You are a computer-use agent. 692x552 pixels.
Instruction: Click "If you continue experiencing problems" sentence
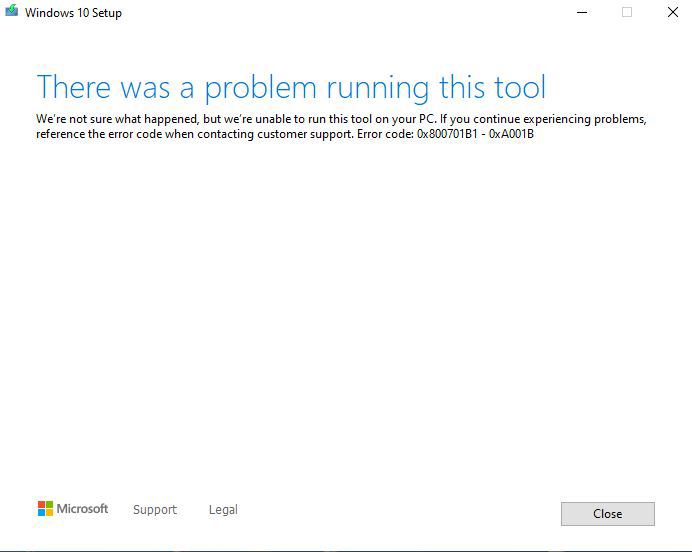(x=543, y=119)
